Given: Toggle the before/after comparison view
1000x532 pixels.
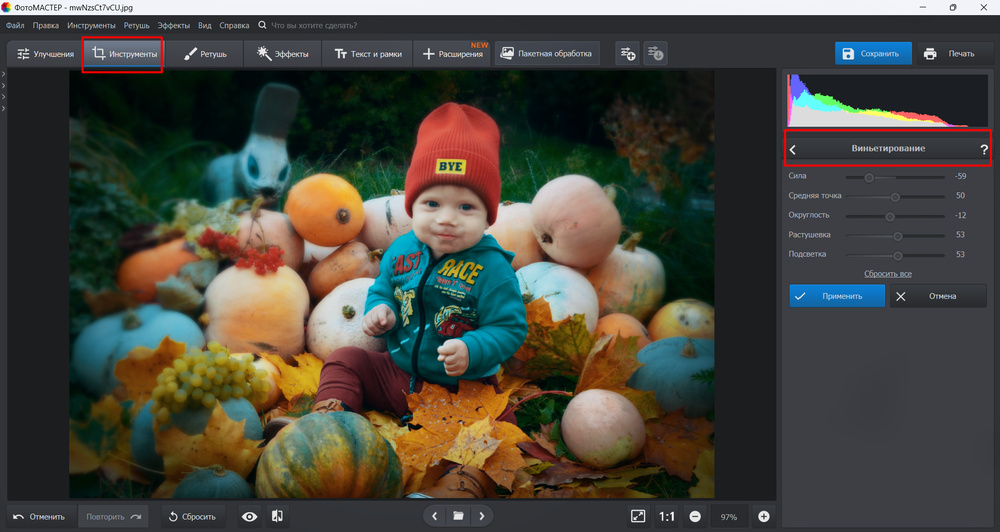Looking at the screenshot, I should [277, 516].
